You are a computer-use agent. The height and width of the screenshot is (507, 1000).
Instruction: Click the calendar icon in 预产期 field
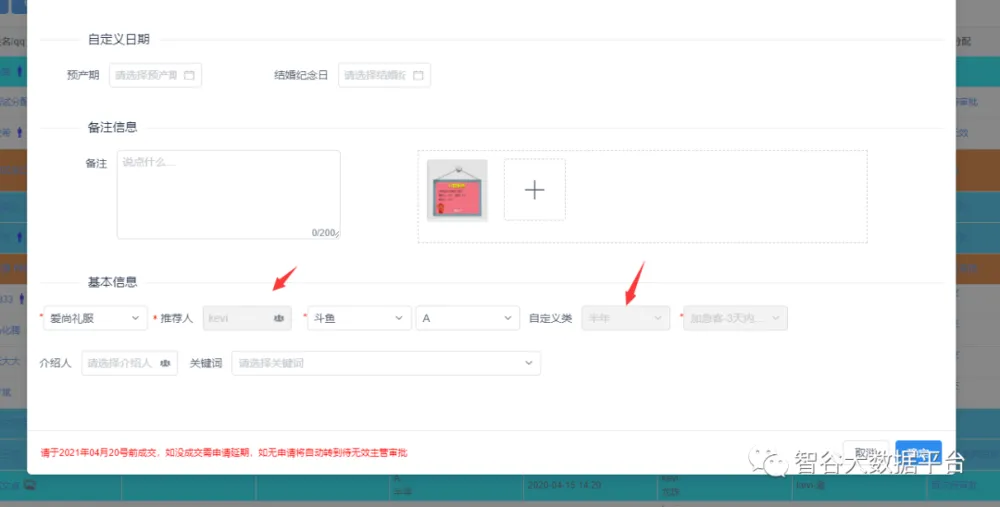click(190, 75)
